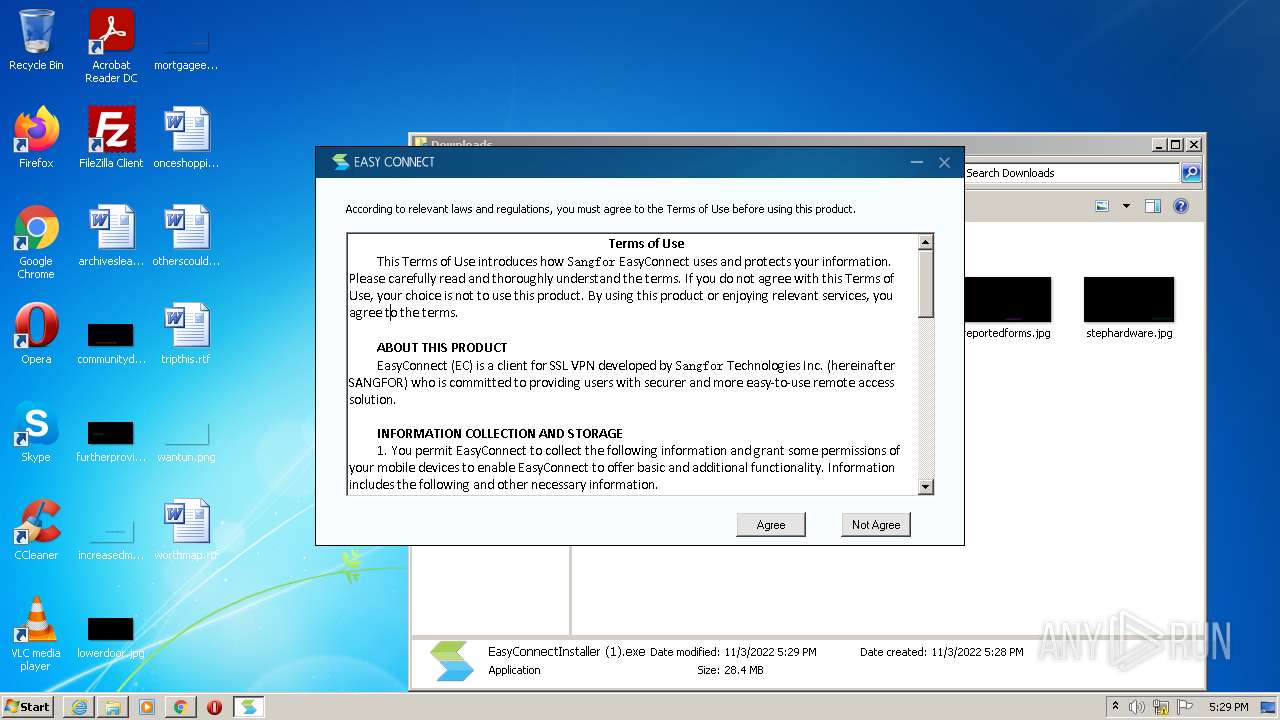
Task: Open the Opera desktop shortcut
Action: click(x=36, y=334)
